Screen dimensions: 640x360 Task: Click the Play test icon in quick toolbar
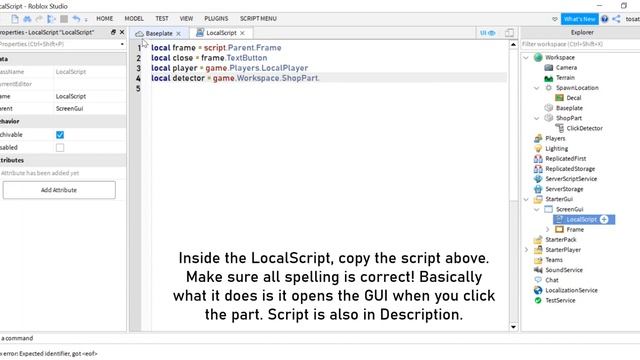pyautogui.click(x=51, y=19)
